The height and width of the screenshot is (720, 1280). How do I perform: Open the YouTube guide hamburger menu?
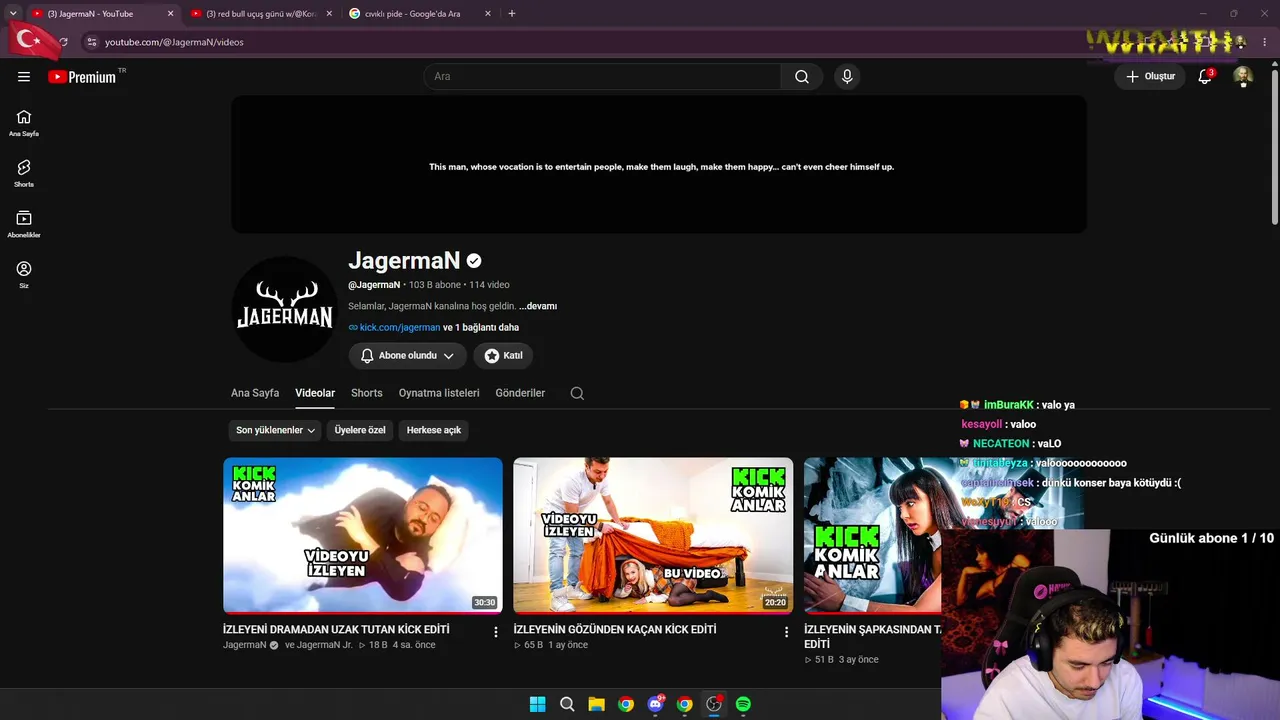(24, 77)
